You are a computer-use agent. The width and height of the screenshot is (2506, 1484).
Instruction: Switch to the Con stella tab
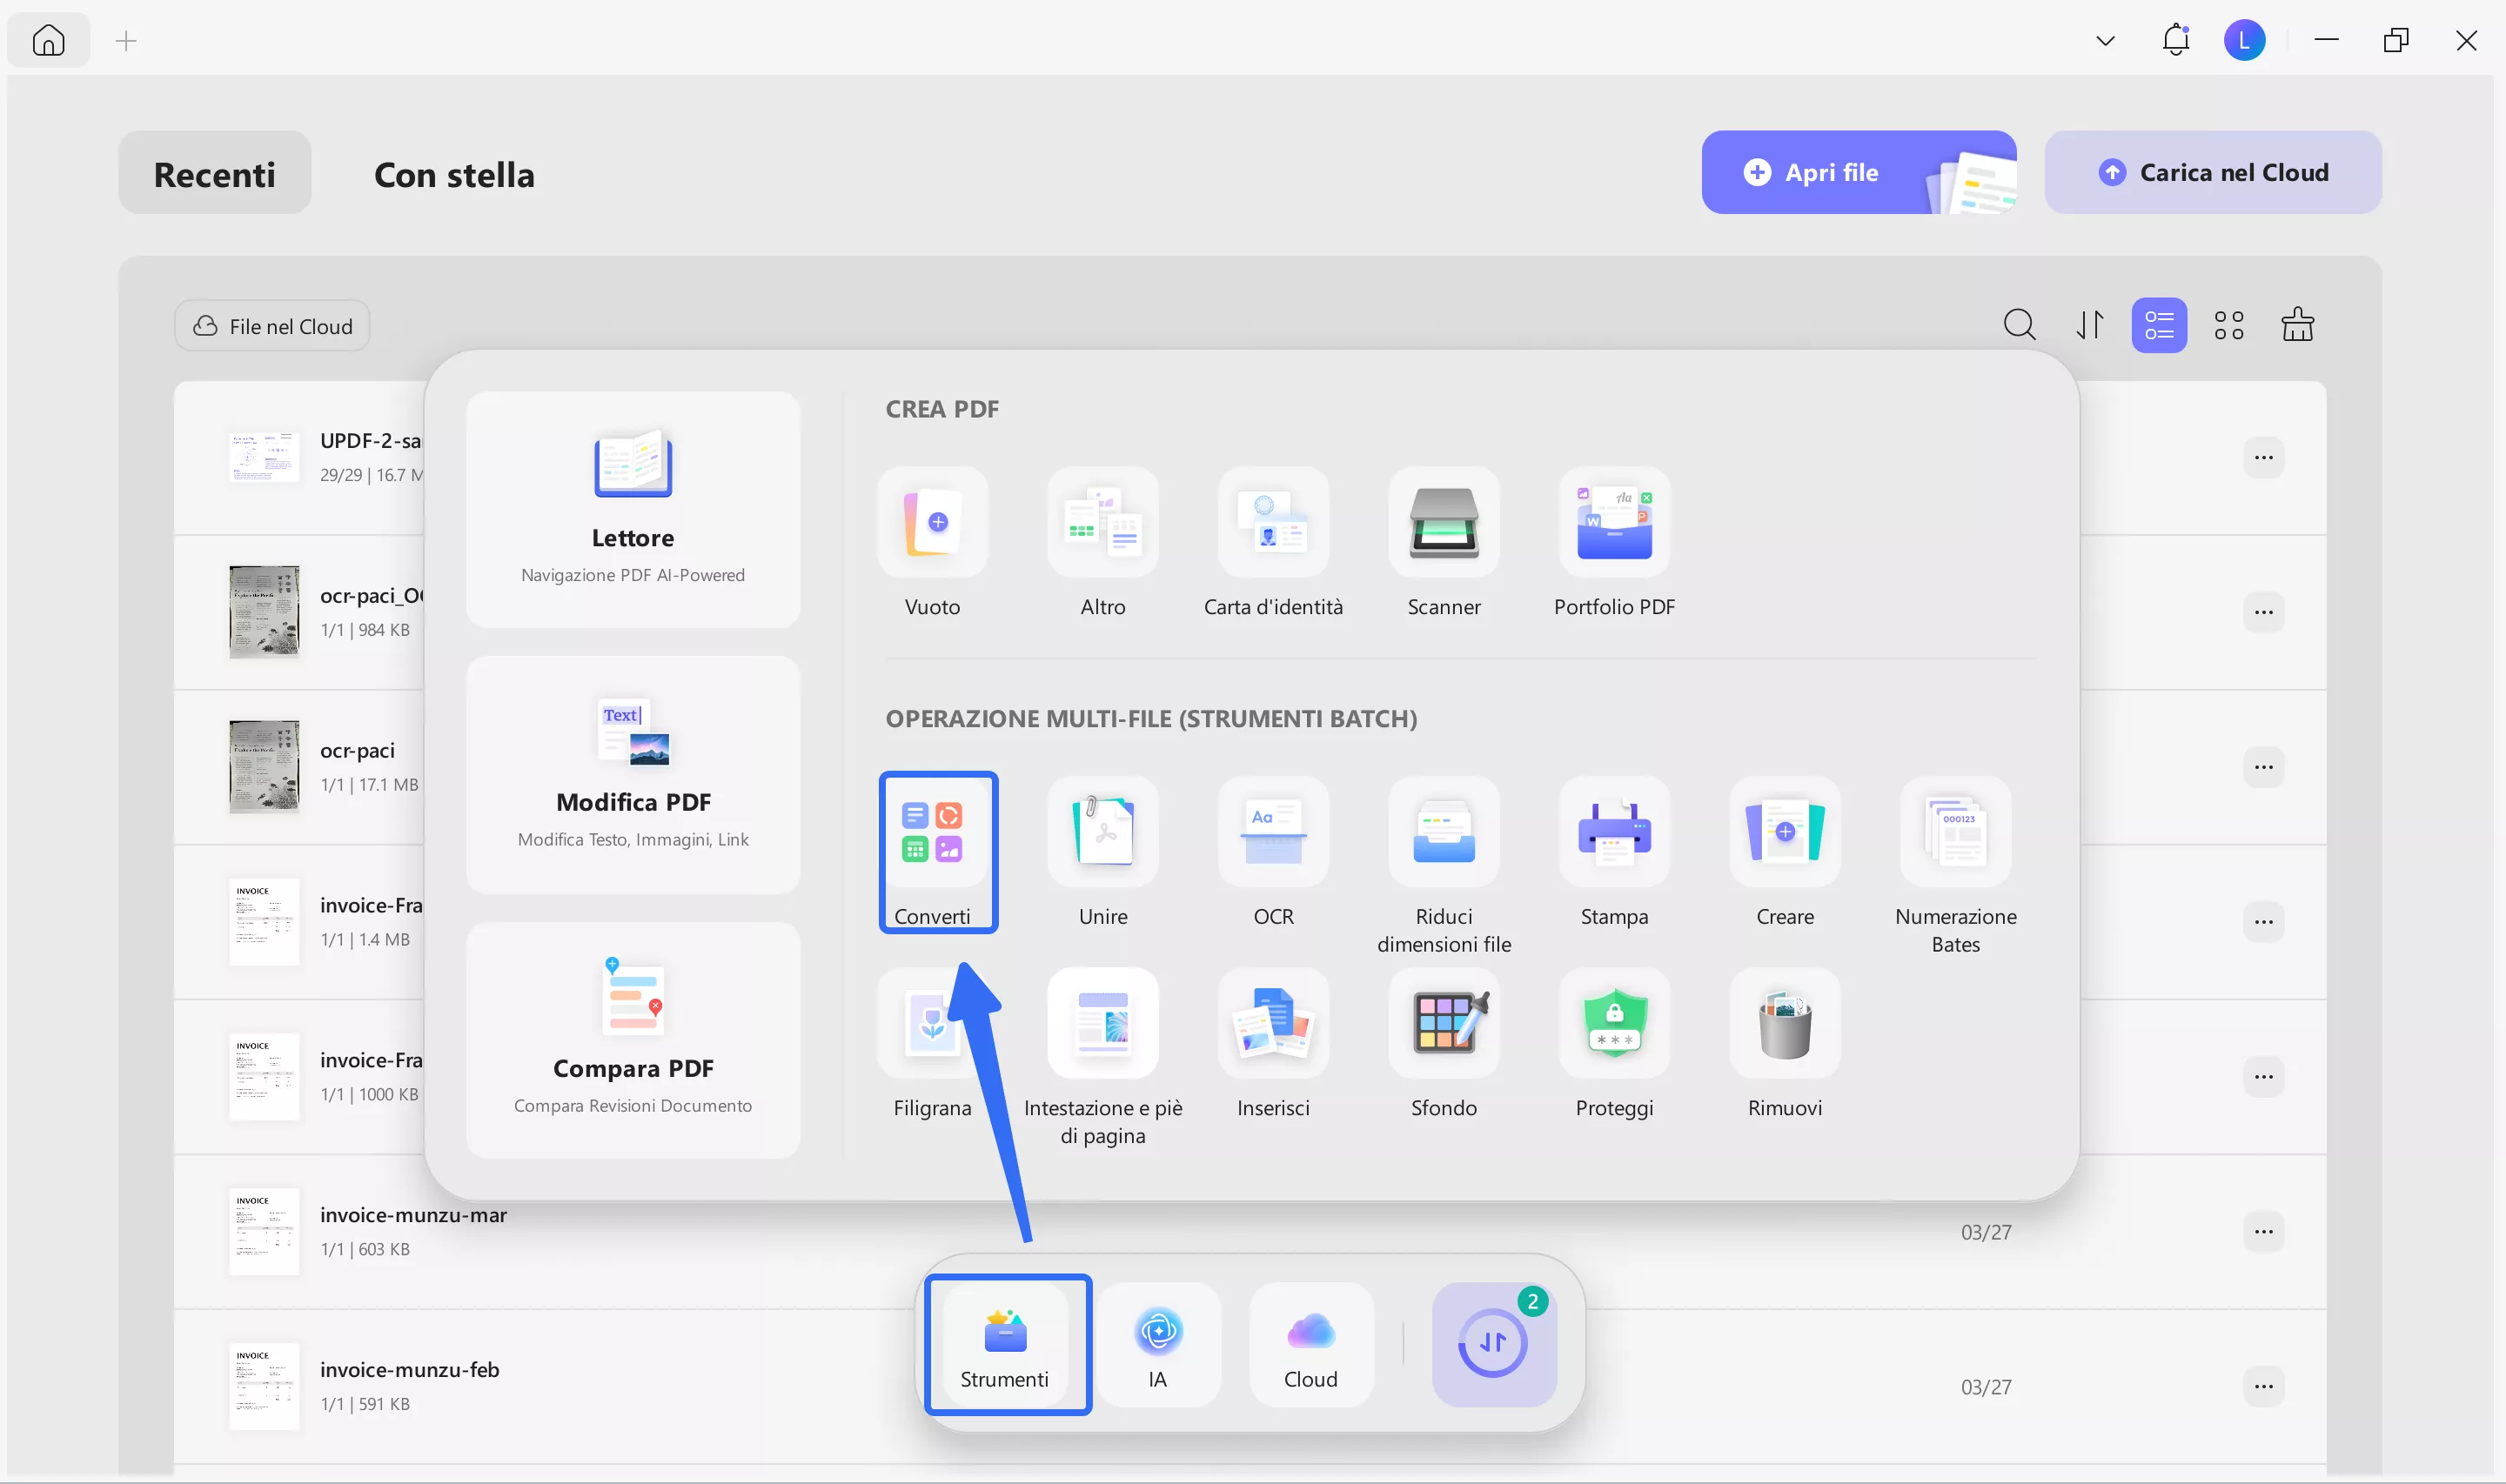(x=454, y=173)
